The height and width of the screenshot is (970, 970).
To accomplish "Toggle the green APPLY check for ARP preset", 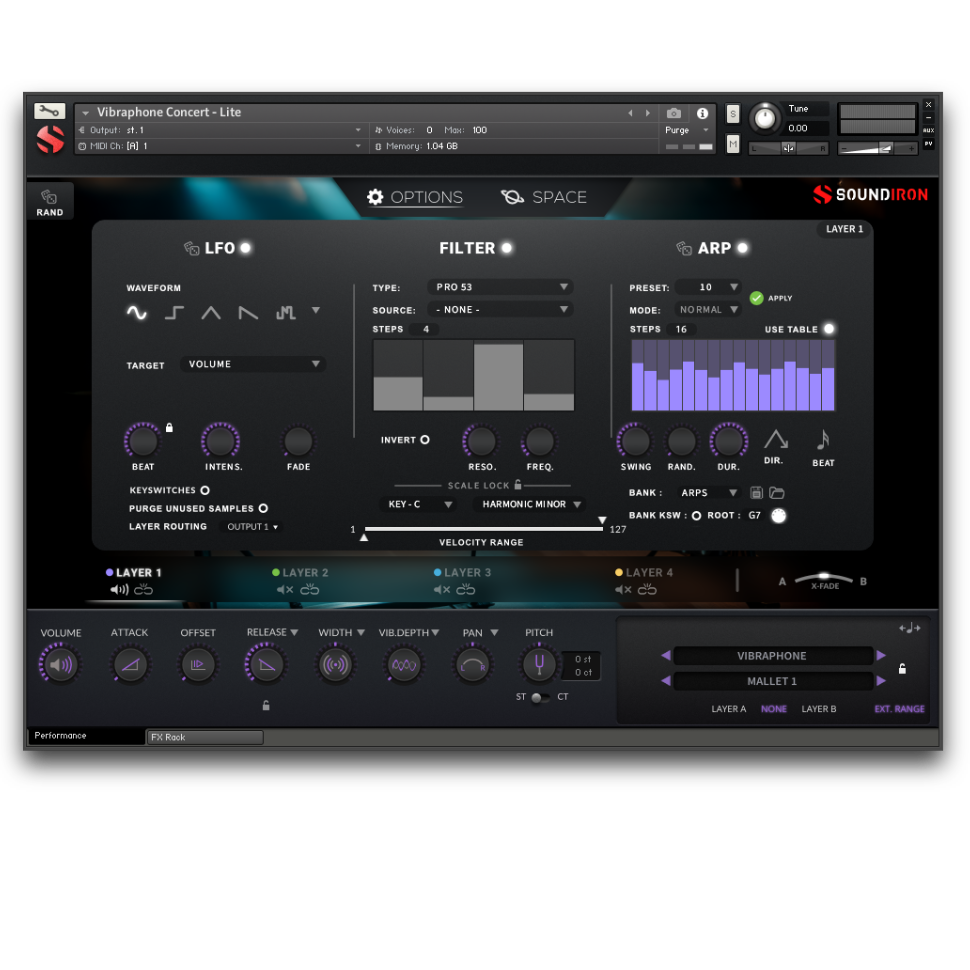I will (x=759, y=297).
